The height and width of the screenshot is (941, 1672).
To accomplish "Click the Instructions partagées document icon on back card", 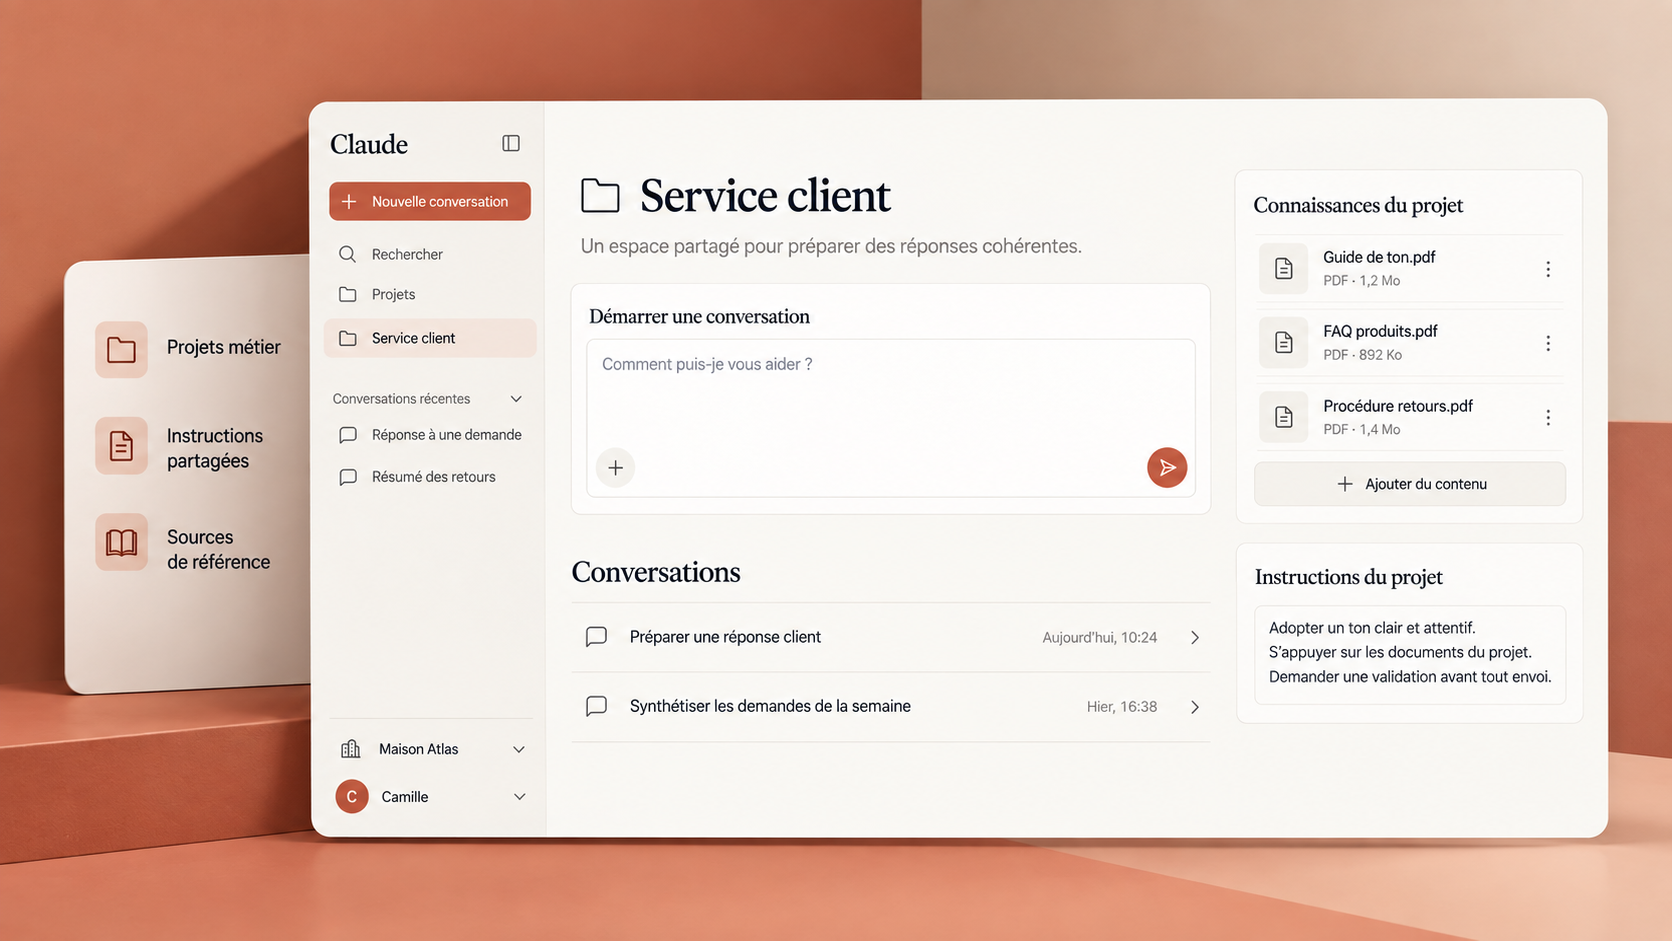I will 121,445.
